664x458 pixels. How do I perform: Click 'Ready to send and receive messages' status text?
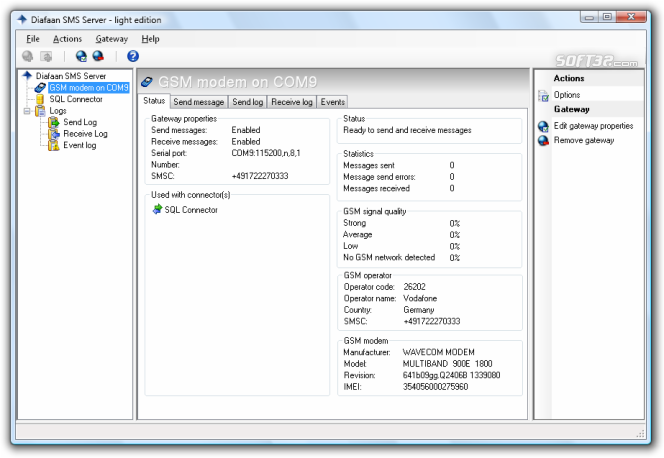pos(407,130)
